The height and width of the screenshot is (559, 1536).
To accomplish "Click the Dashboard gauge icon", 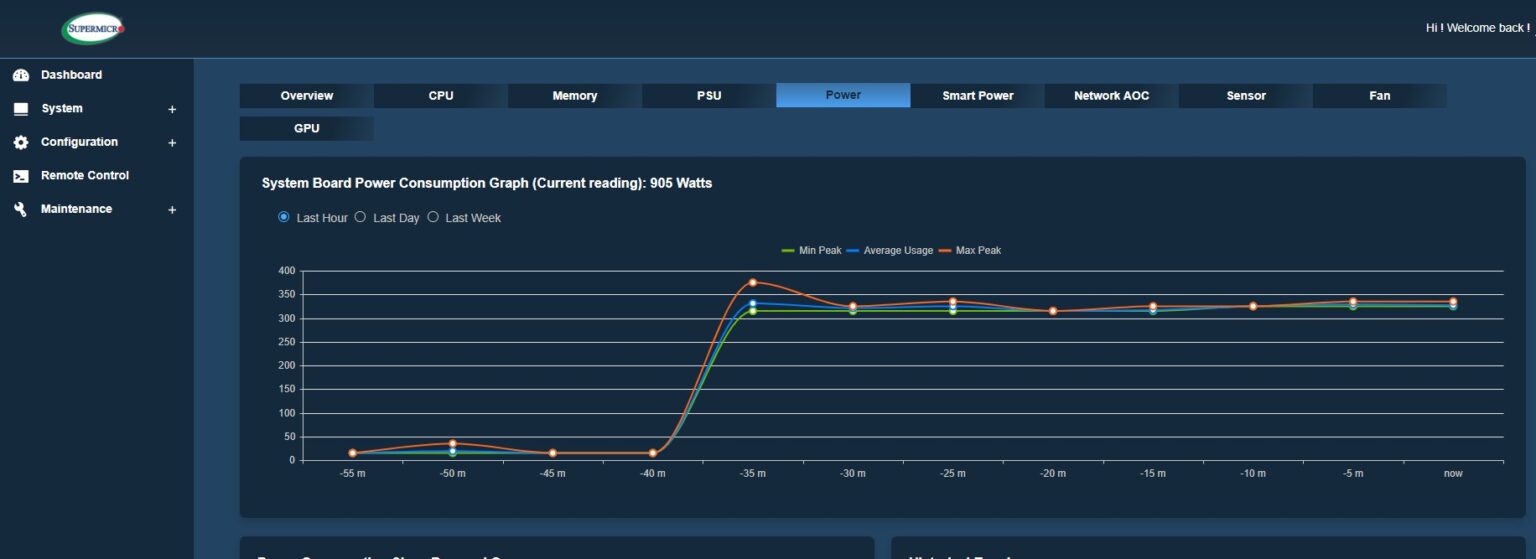I will (x=21, y=75).
